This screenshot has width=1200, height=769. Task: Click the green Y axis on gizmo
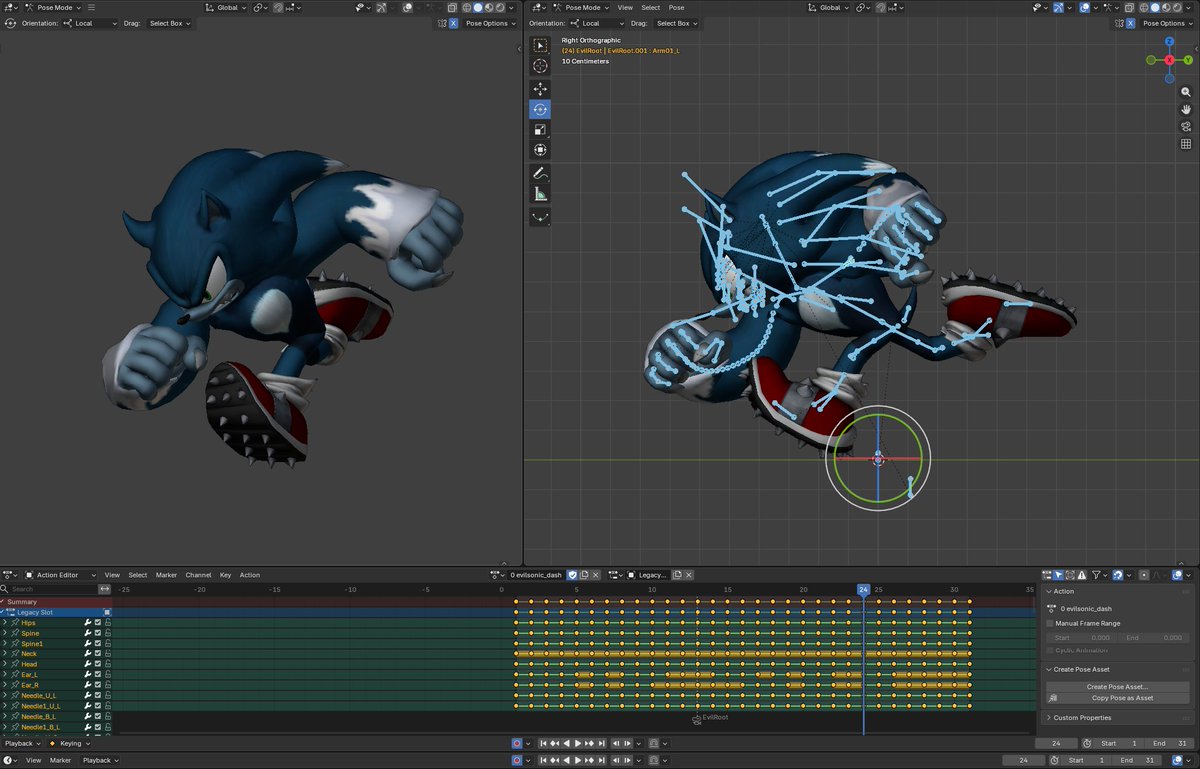pos(1188,60)
